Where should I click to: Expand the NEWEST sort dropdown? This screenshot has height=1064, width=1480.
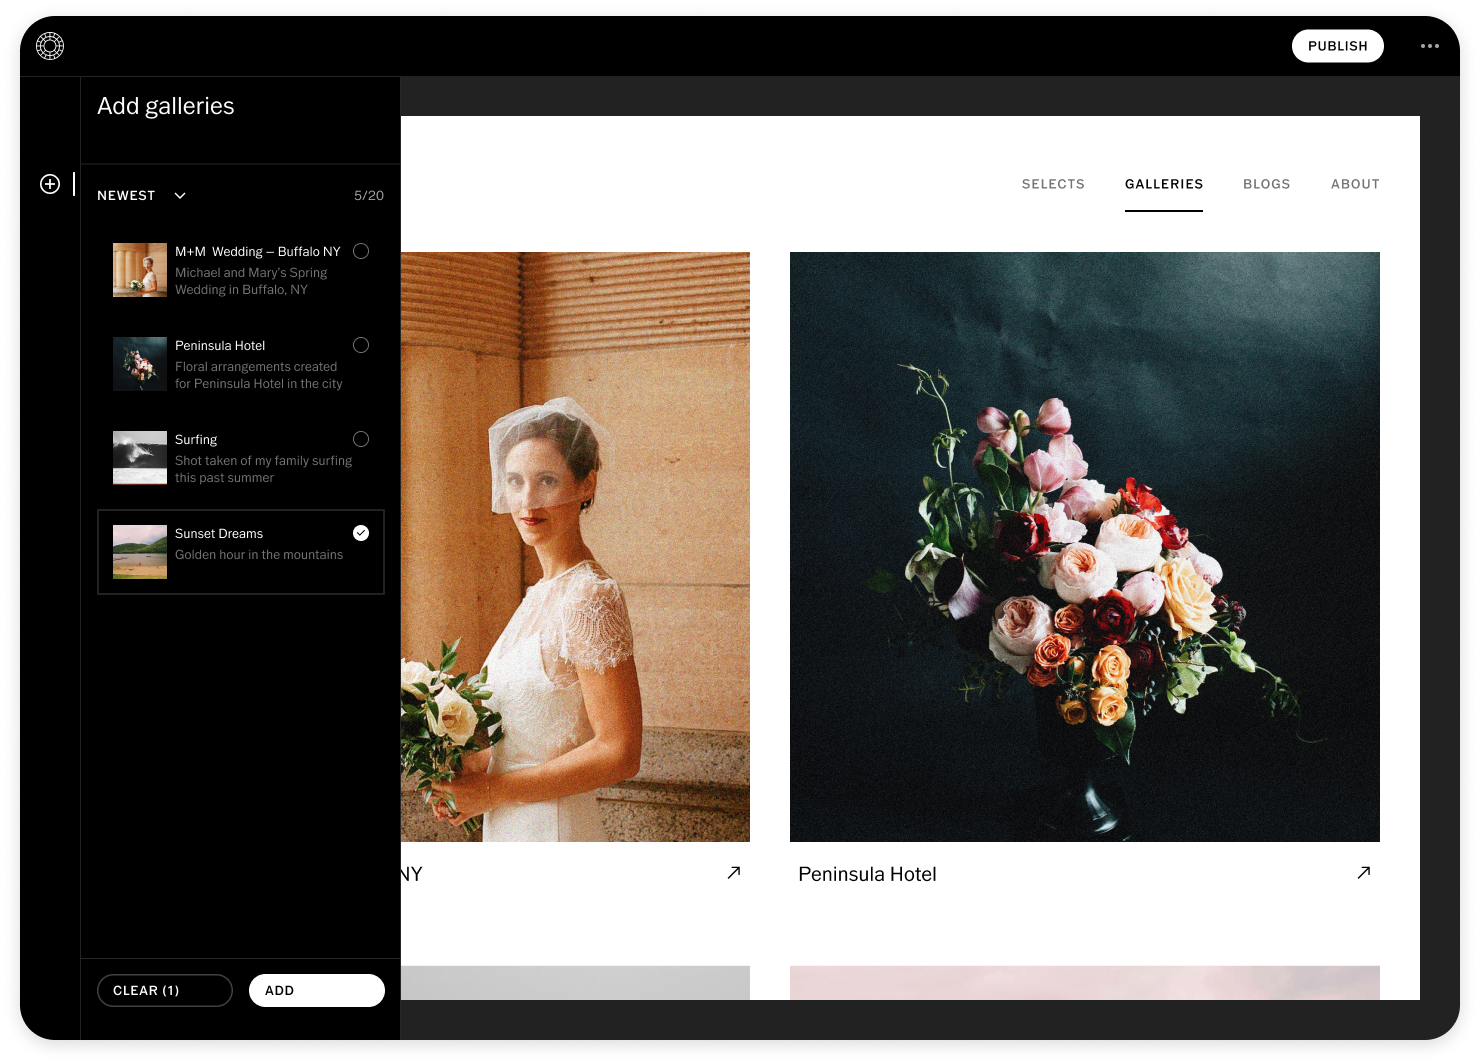pos(141,196)
